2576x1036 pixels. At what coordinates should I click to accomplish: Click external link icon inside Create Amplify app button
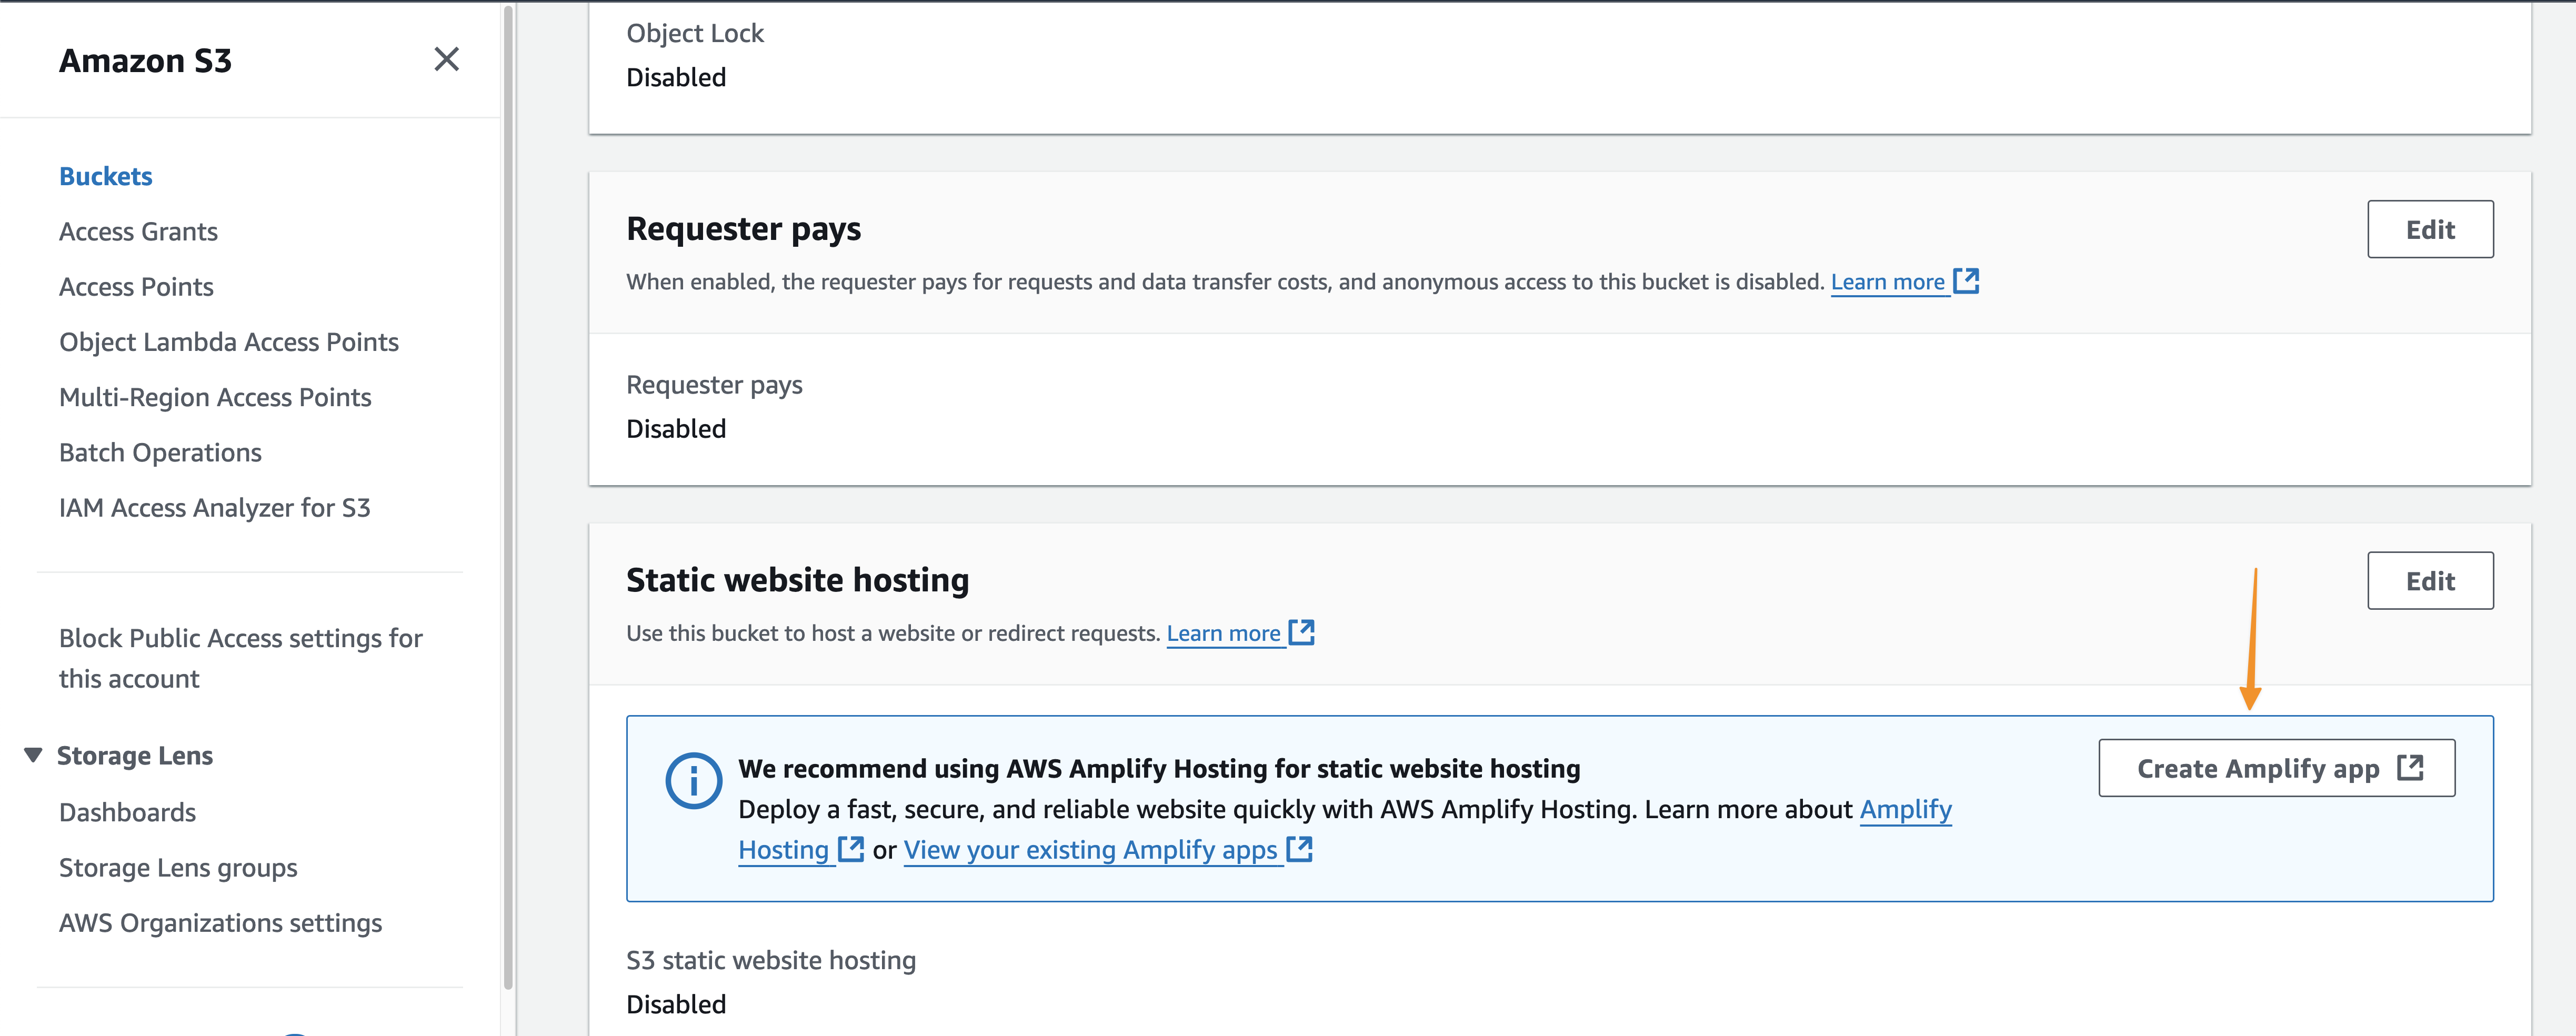coord(2410,768)
